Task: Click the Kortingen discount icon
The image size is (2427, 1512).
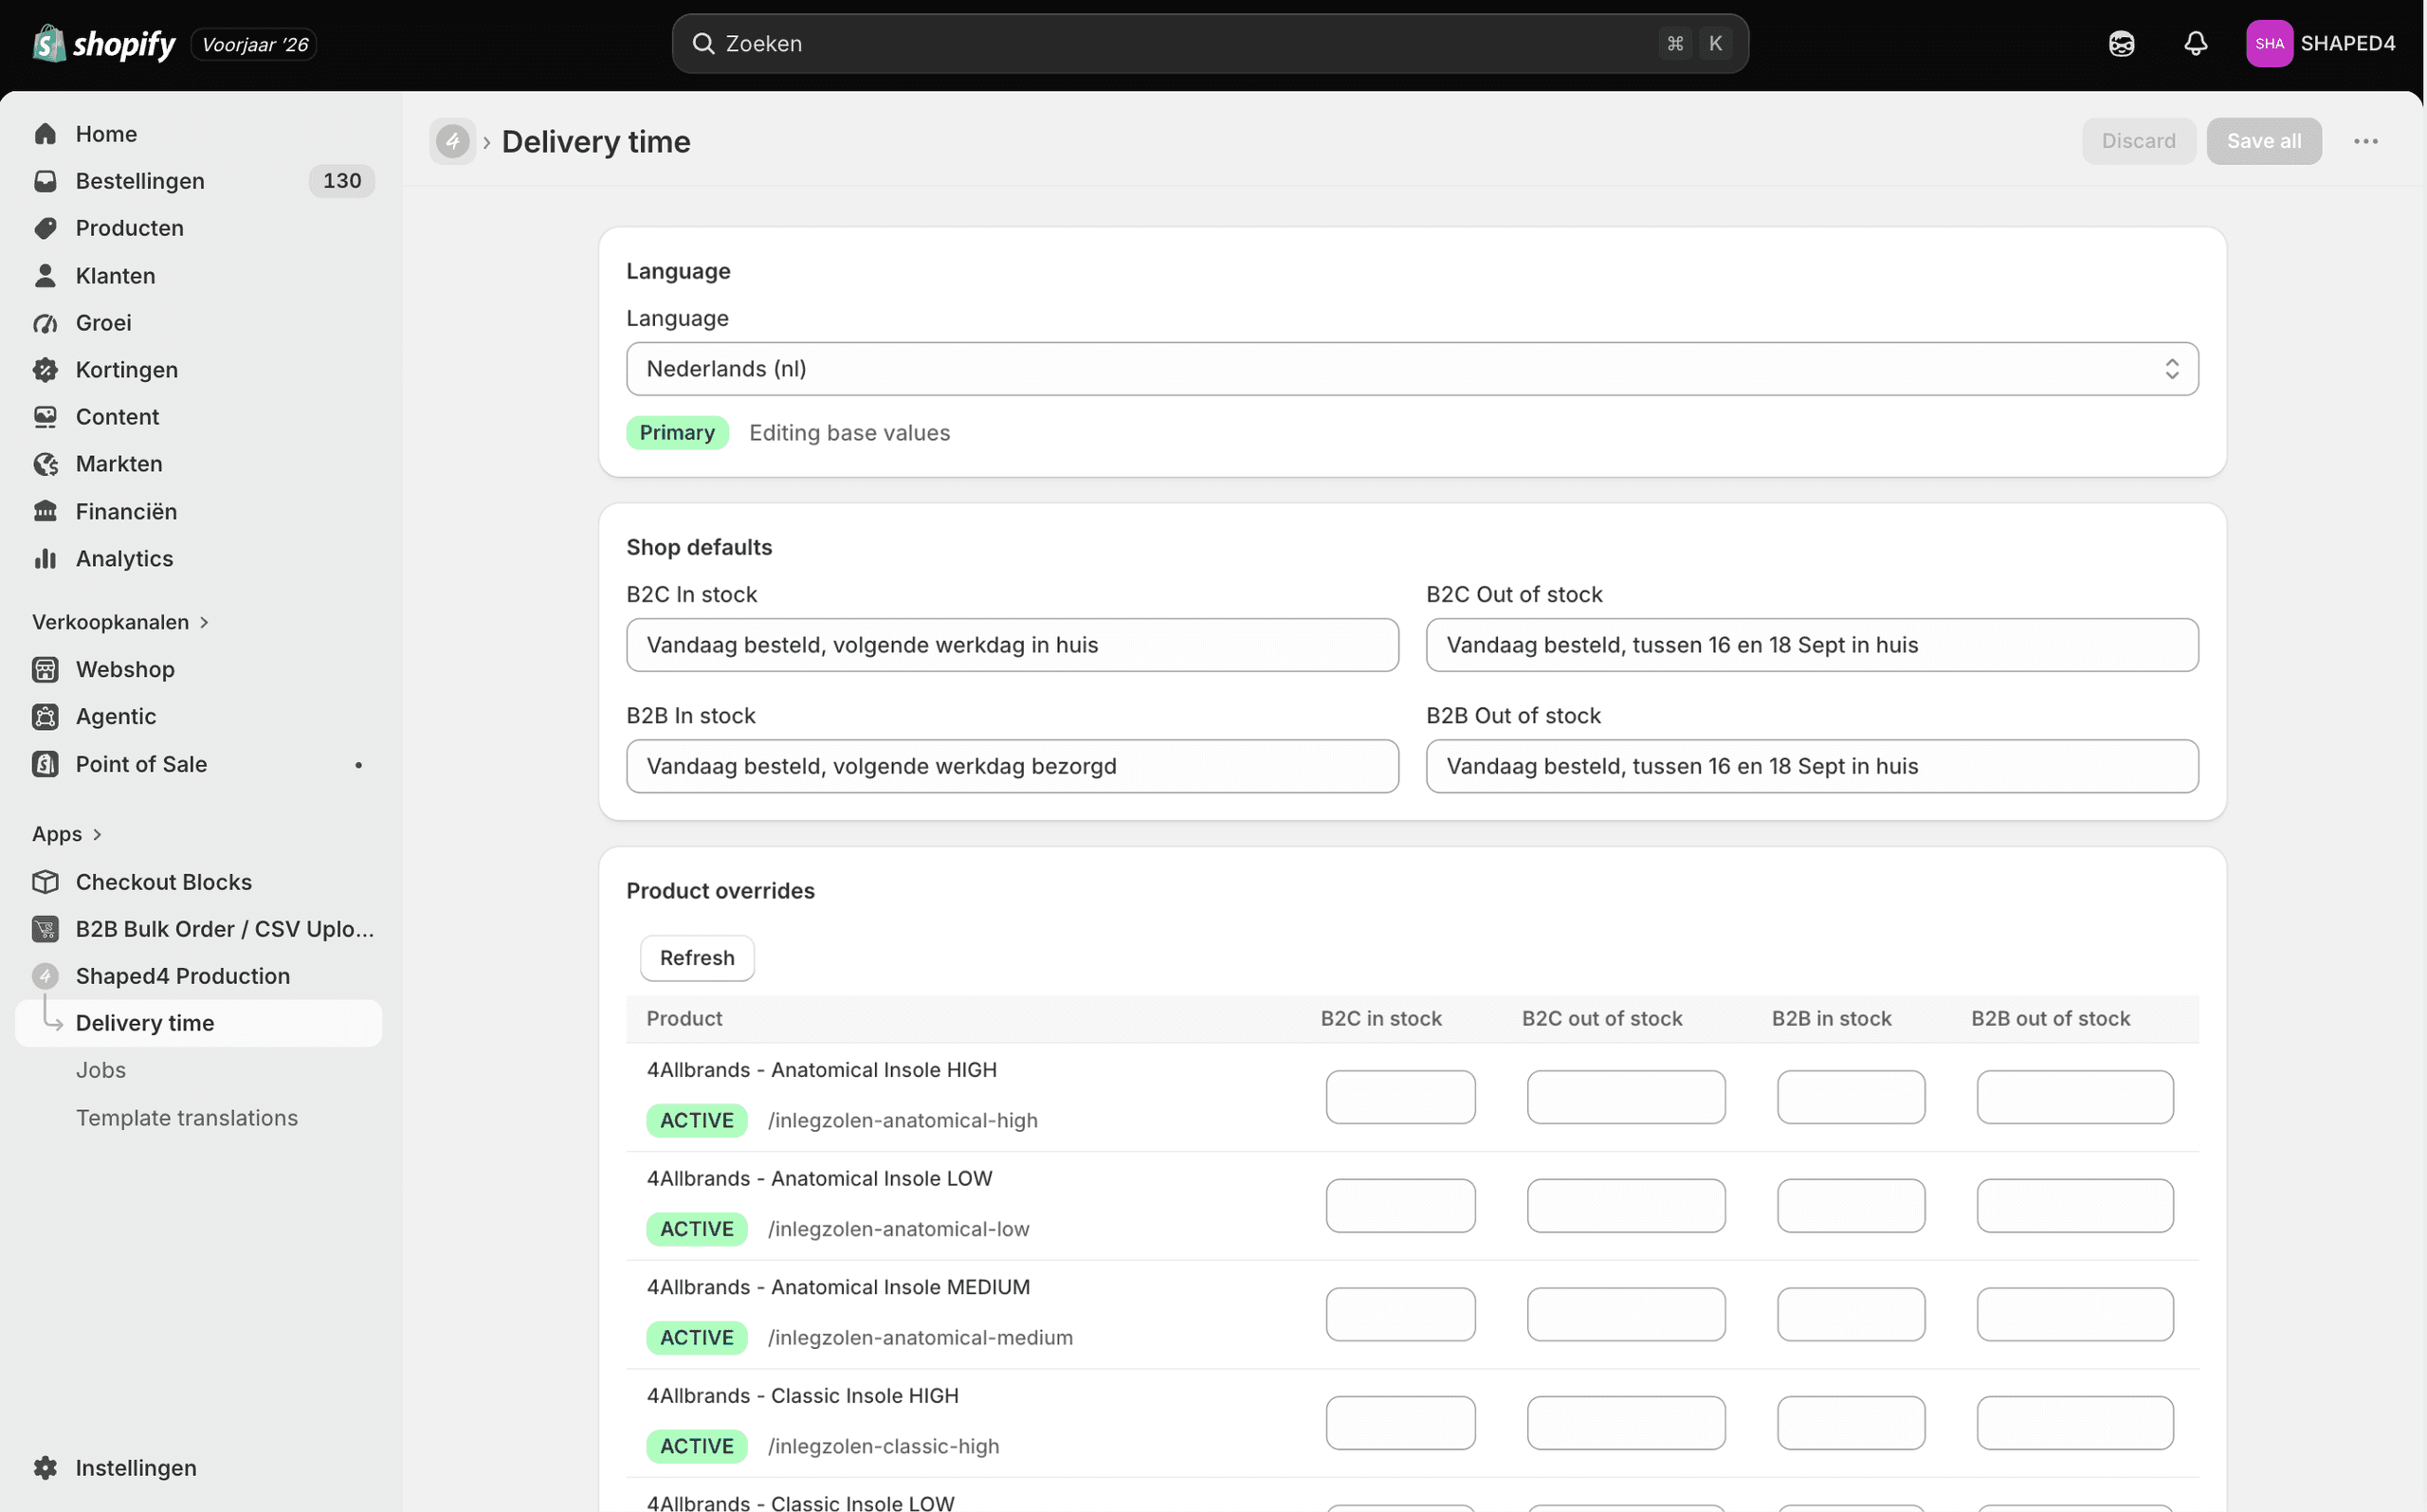Action: (x=45, y=370)
